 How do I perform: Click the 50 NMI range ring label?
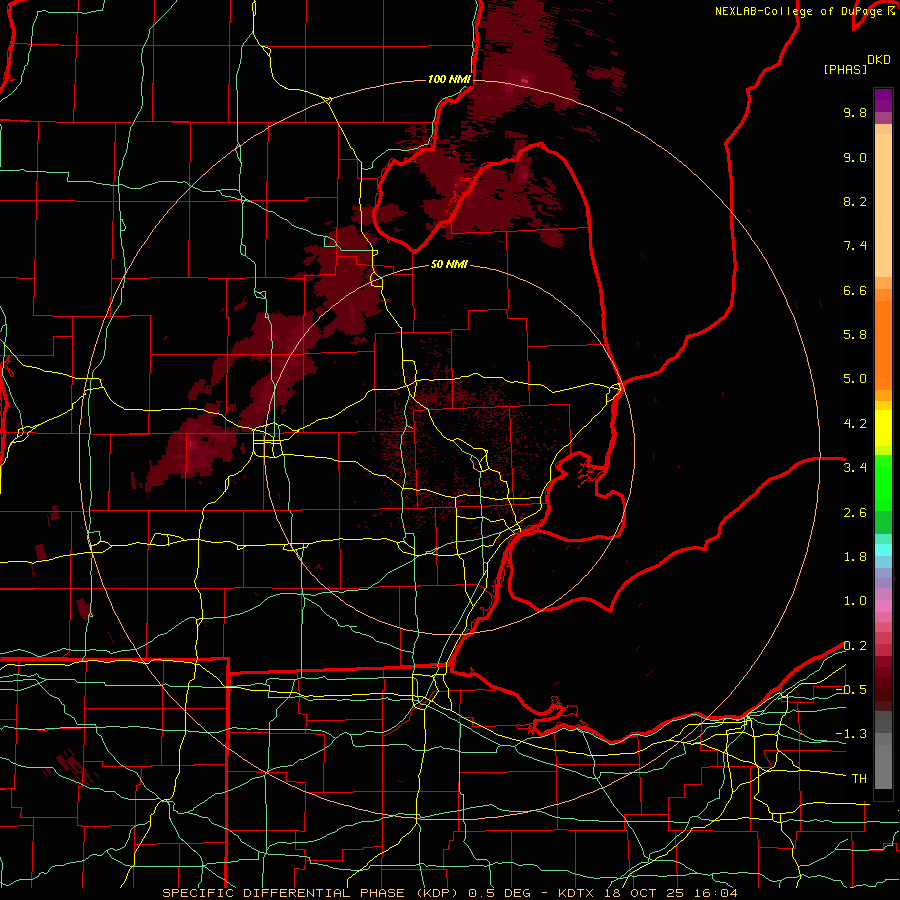pos(449,265)
